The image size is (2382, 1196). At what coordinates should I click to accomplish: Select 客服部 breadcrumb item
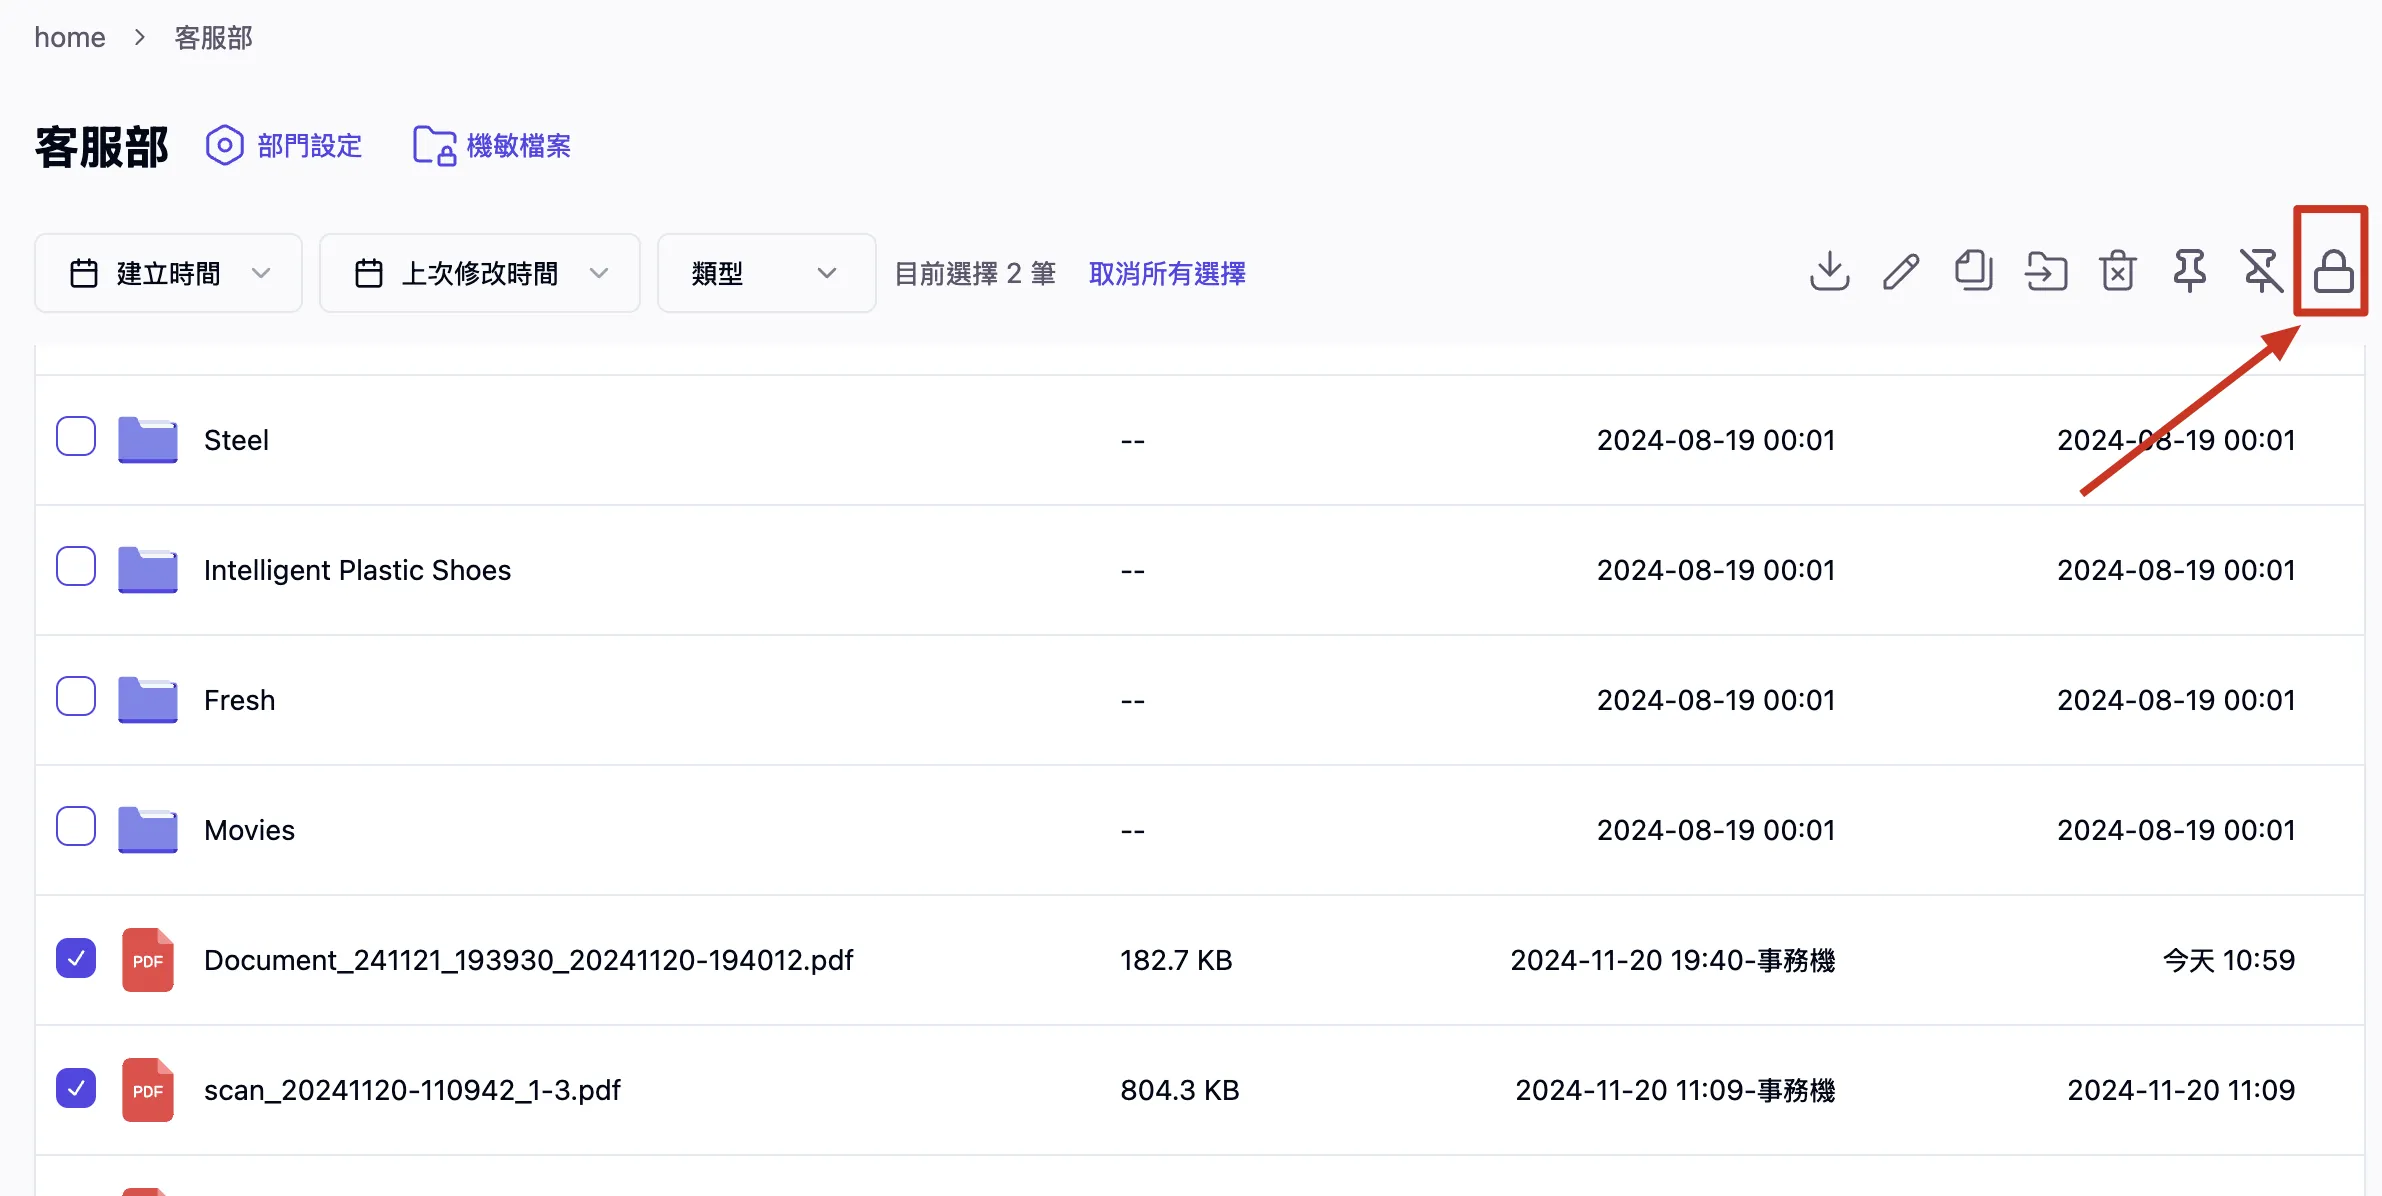click(213, 37)
